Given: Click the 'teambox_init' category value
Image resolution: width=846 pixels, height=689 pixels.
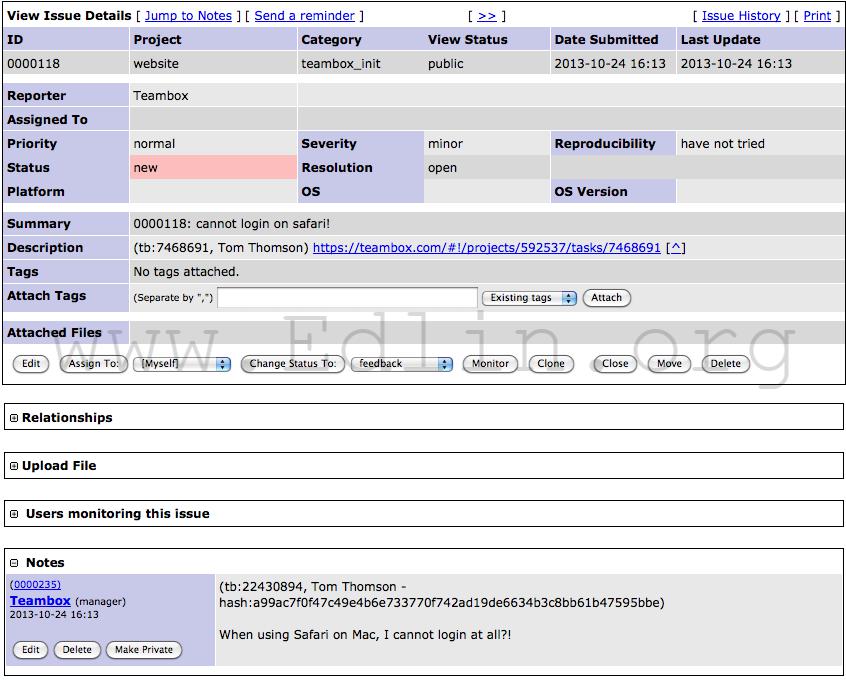Looking at the screenshot, I should (341, 64).
